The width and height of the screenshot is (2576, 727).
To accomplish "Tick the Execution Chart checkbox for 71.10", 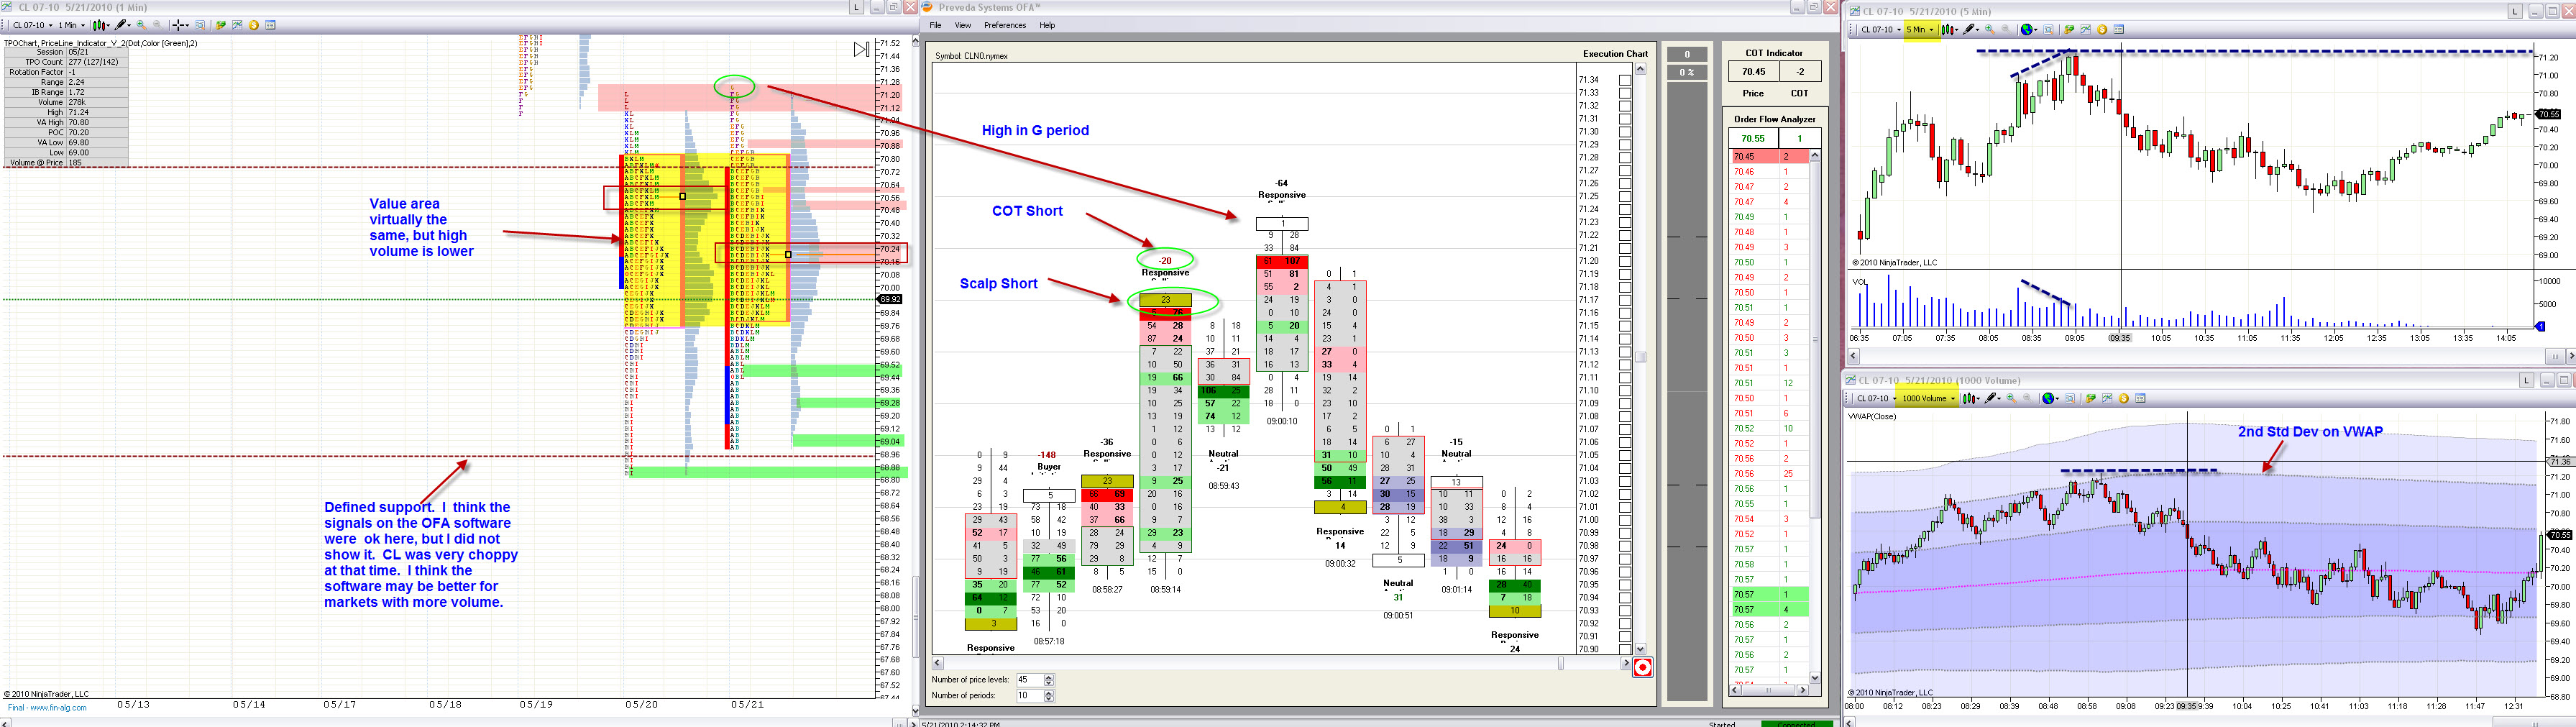I will coord(1625,391).
